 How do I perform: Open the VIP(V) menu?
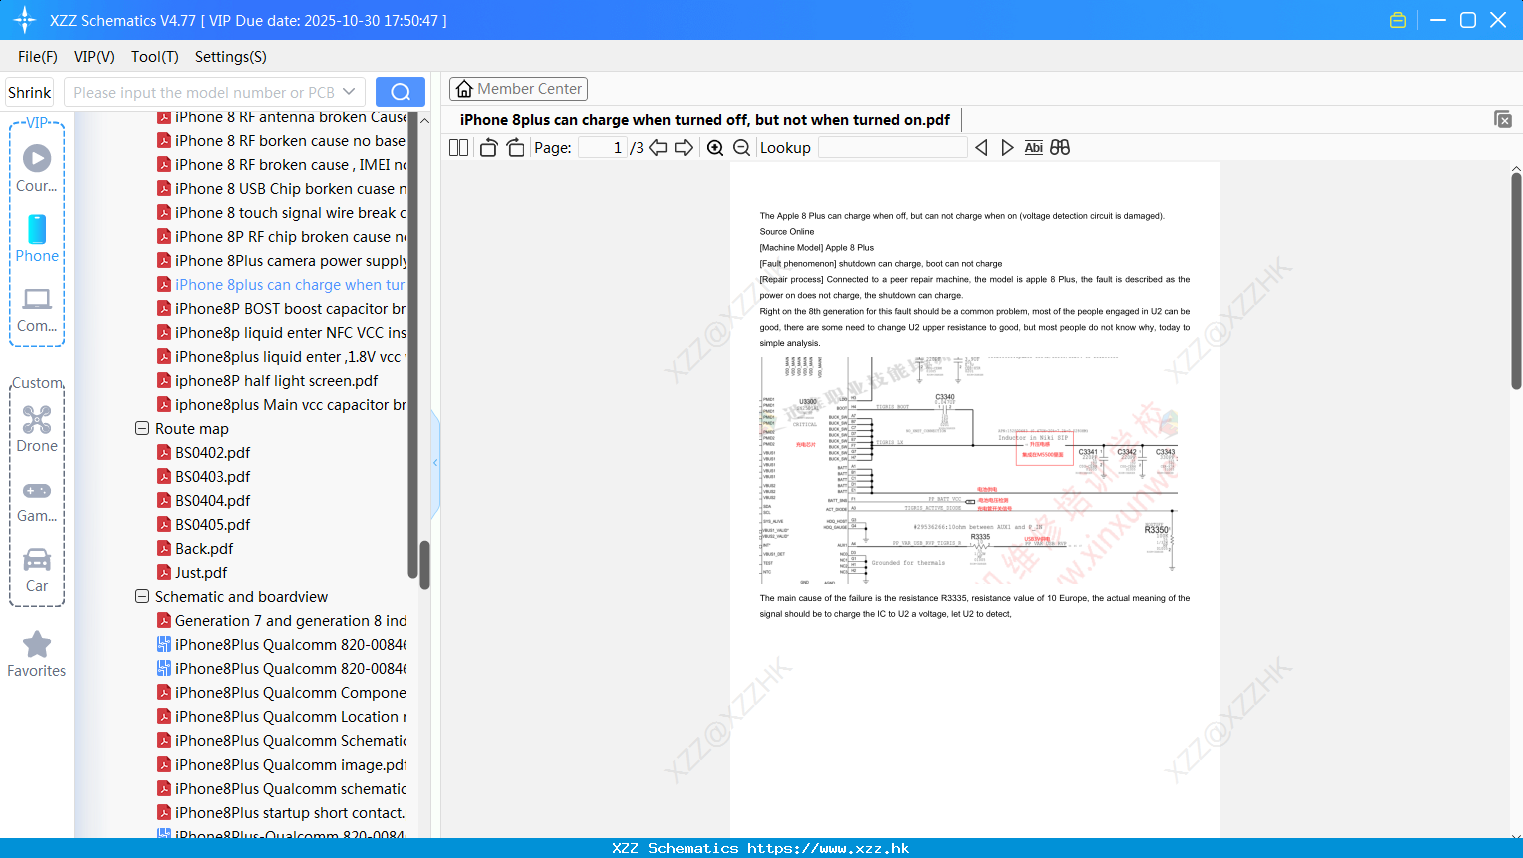pos(94,57)
